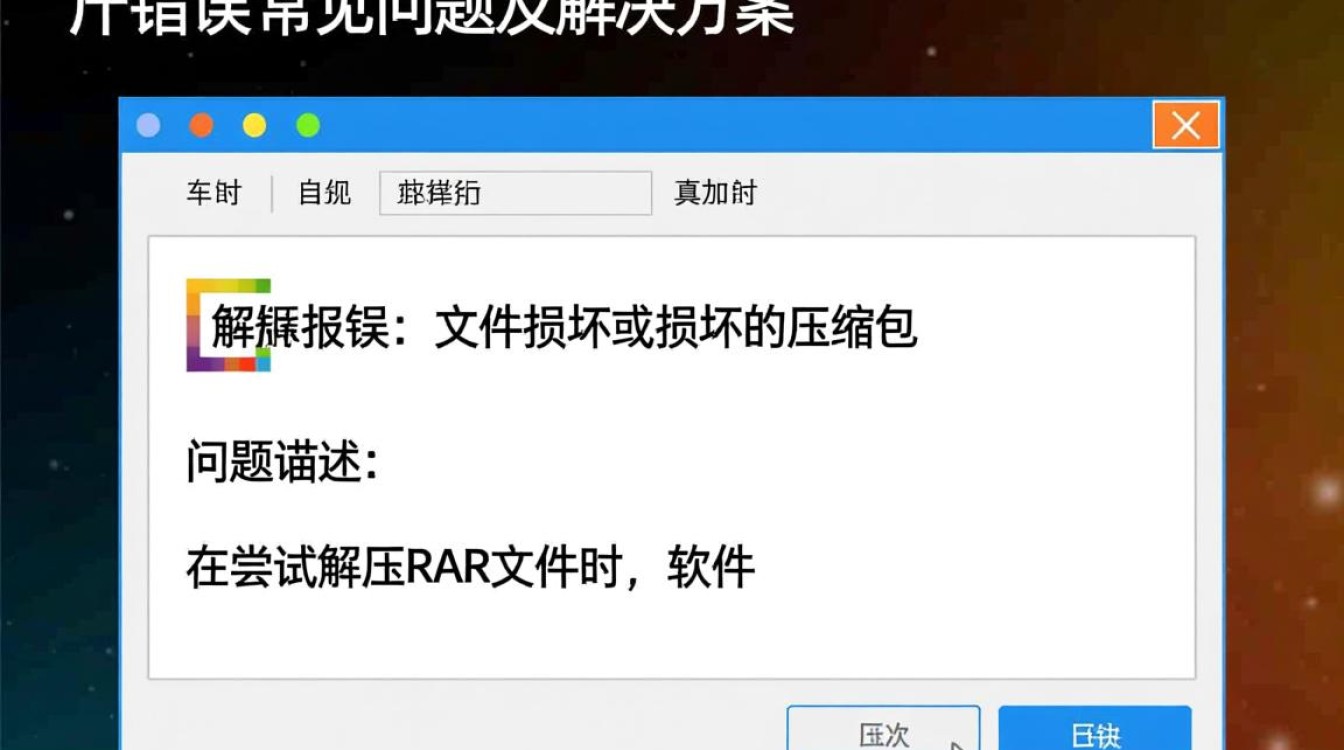This screenshot has width=1344, height=750.
Task: Select 真加衬 in the menu bar
Action: [x=713, y=193]
